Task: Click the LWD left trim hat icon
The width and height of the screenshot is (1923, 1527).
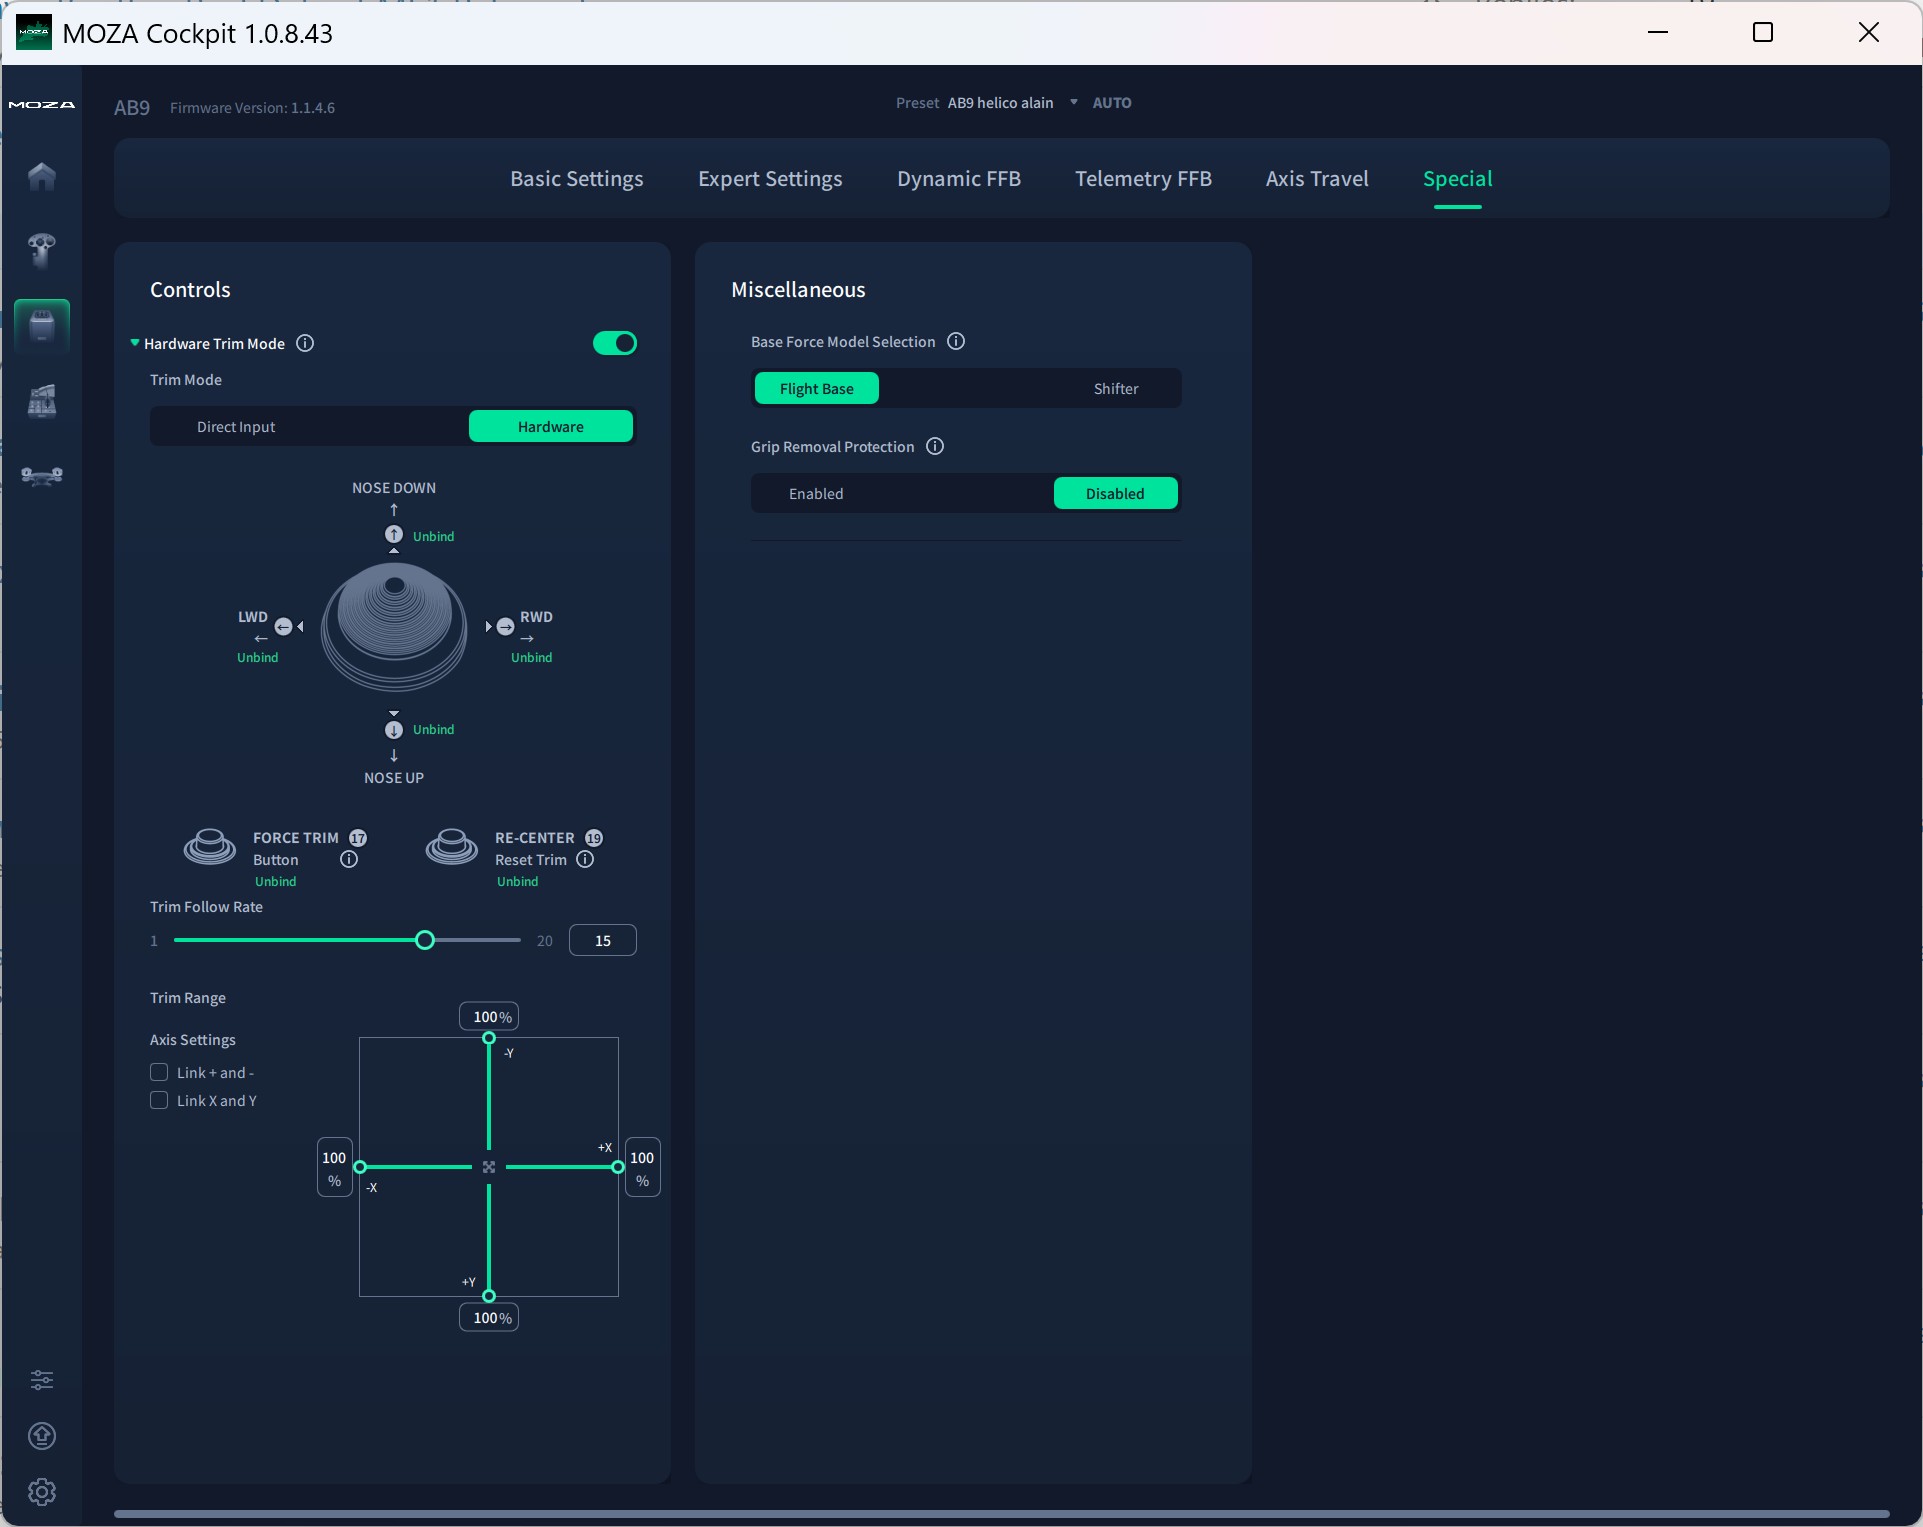Action: coord(284,627)
